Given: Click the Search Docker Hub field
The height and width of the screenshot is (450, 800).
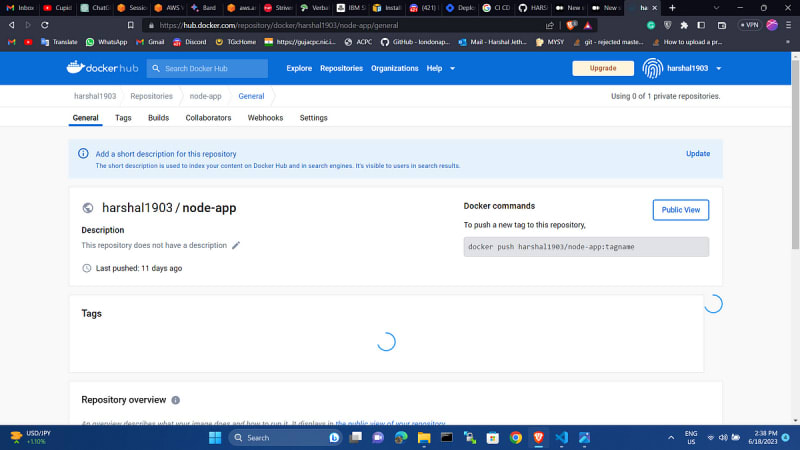Looking at the screenshot, I should [x=207, y=68].
